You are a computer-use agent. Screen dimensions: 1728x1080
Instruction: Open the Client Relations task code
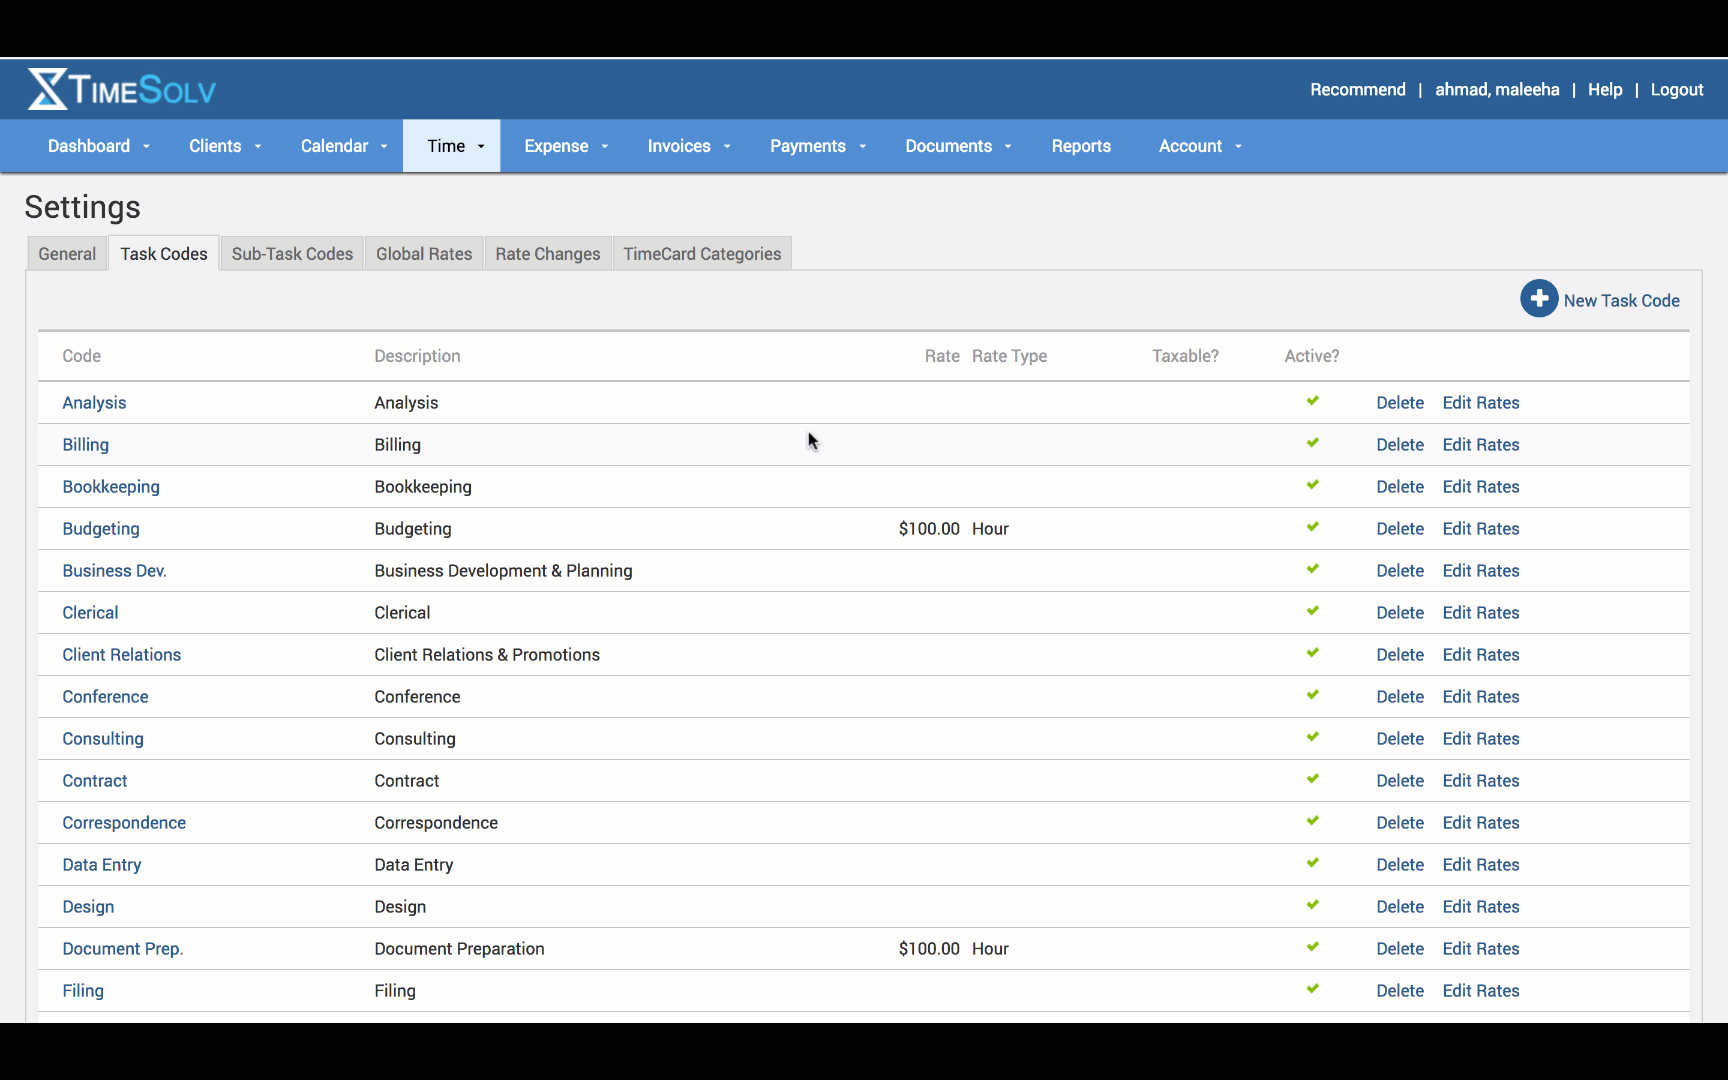coord(122,655)
